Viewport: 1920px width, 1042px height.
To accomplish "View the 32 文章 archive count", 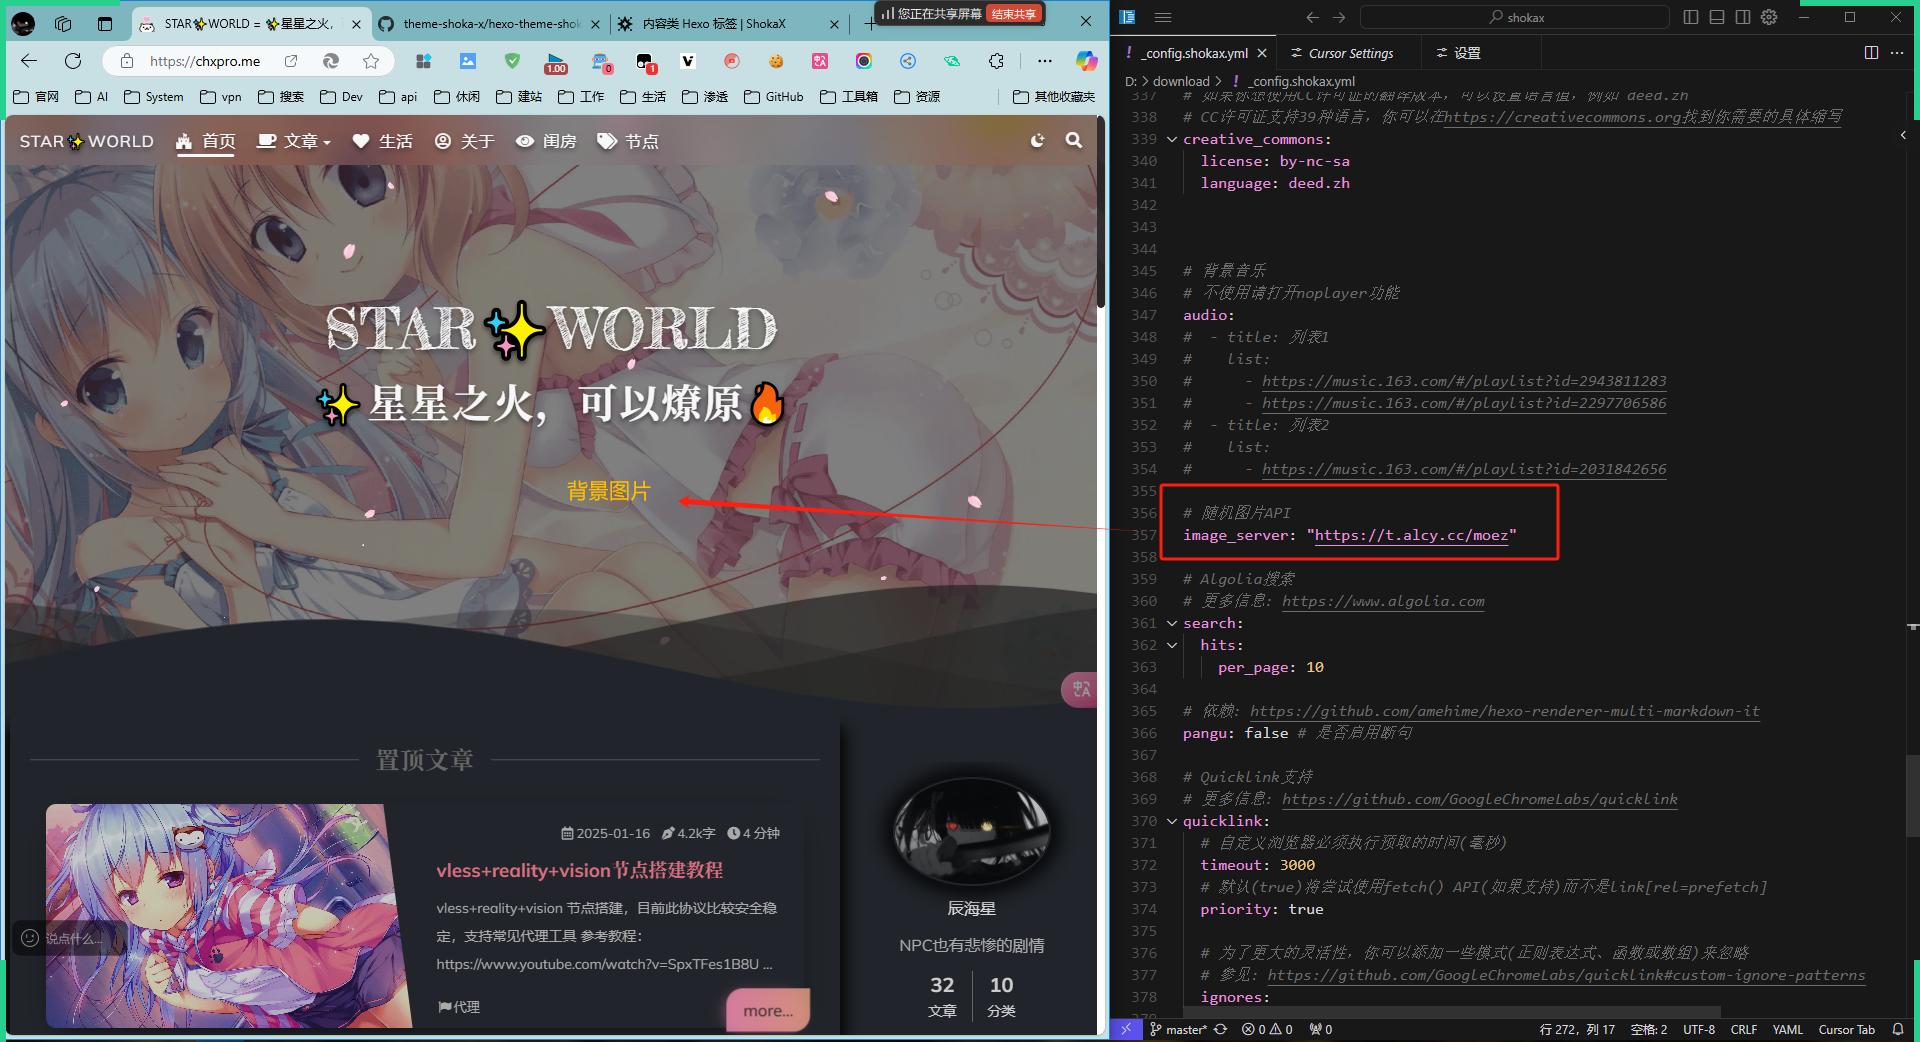I will coord(942,997).
